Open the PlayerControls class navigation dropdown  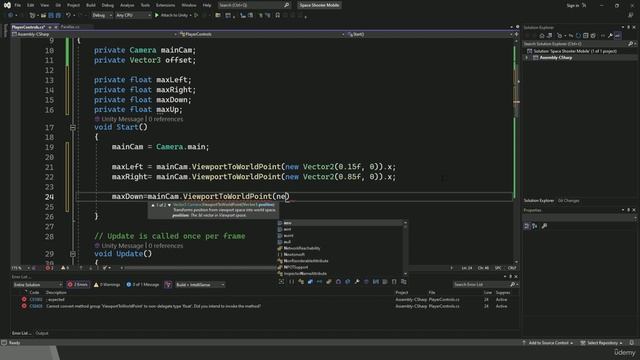pyautogui.click(x=261, y=34)
